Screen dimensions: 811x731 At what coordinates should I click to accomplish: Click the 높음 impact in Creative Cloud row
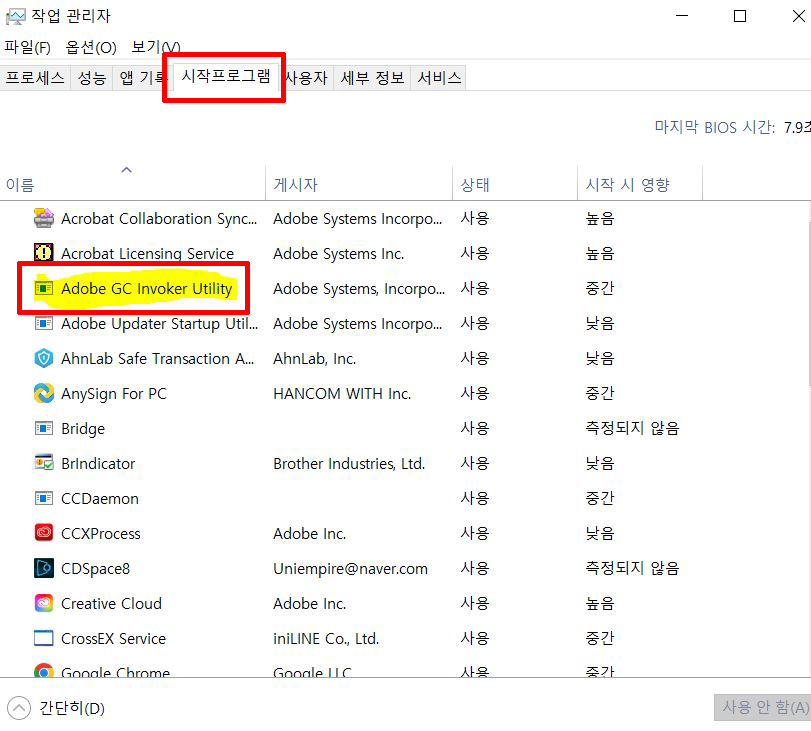tap(600, 603)
